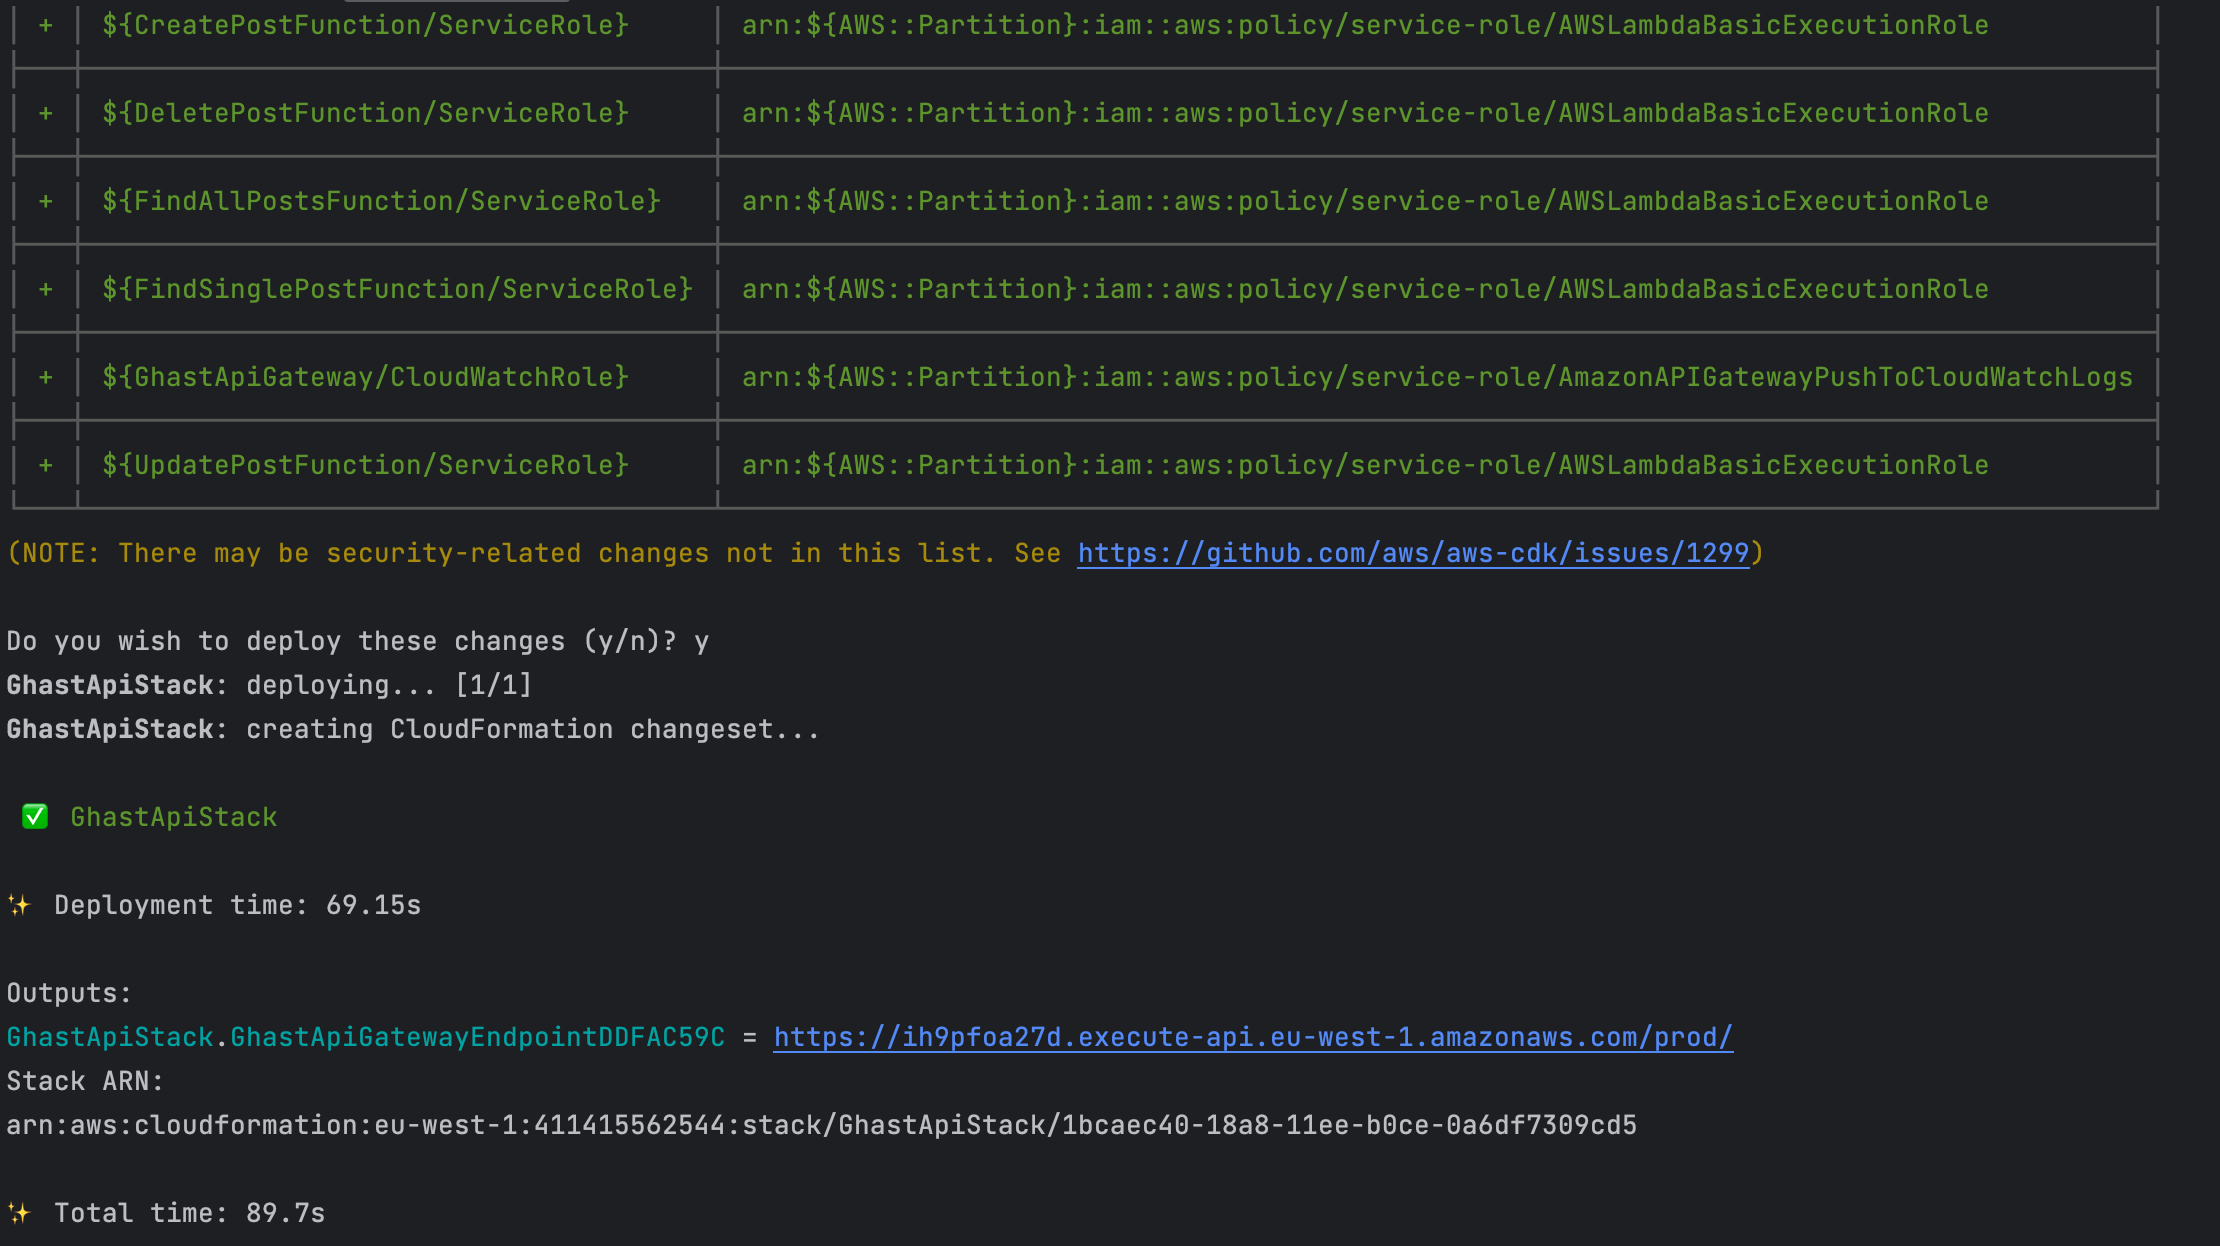Click the plus sign on FindAllPostsFunction row
2220x1246 pixels.
pos(44,200)
